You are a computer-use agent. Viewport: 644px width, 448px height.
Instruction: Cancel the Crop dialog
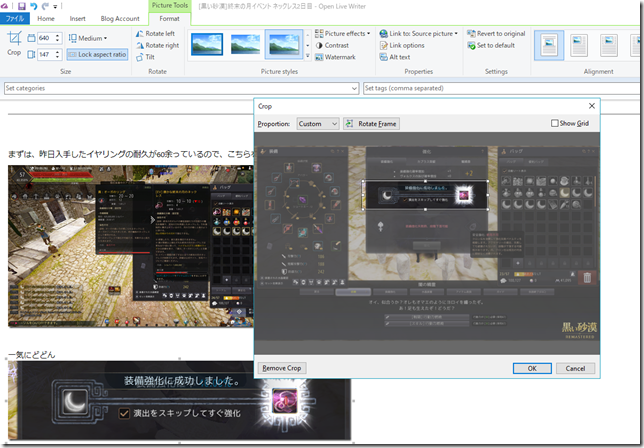click(575, 368)
